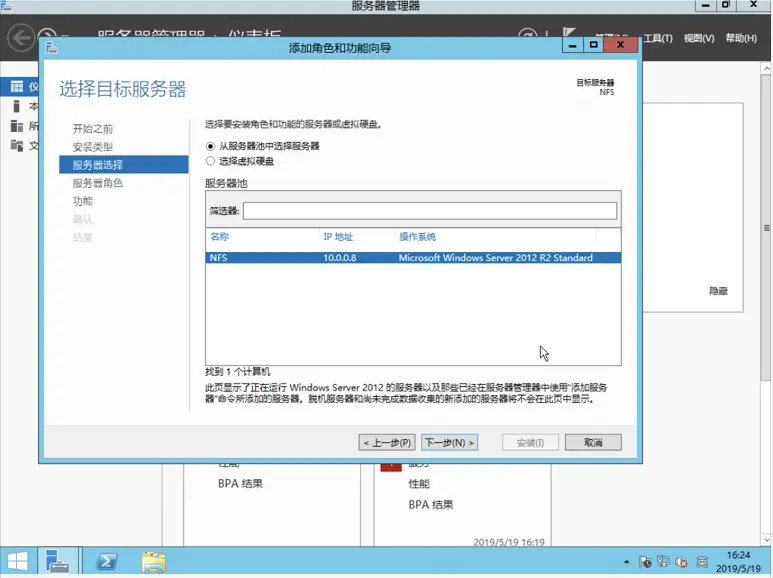773x578 pixels.
Task: Sort by the IP 地址 column header
Action: click(338, 237)
